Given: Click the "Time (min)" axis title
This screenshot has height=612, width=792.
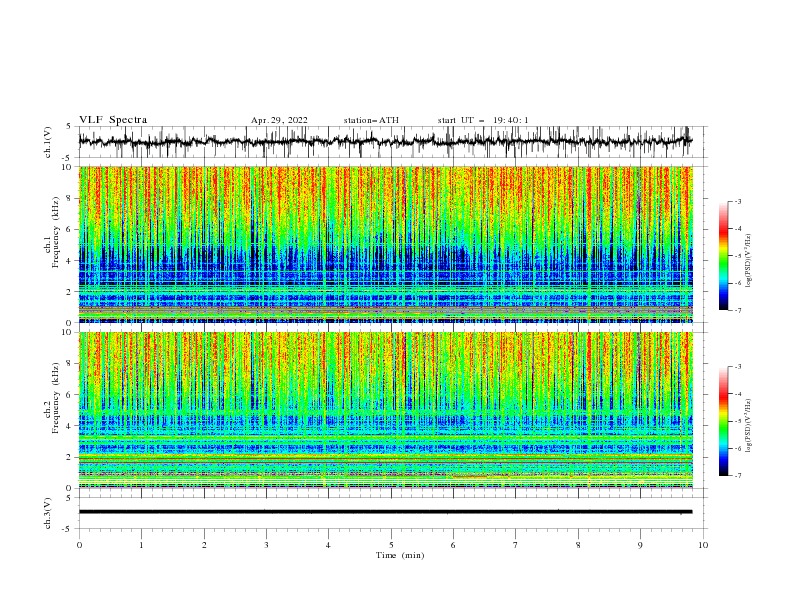Looking at the screenshot, I should tap(400, 555).
